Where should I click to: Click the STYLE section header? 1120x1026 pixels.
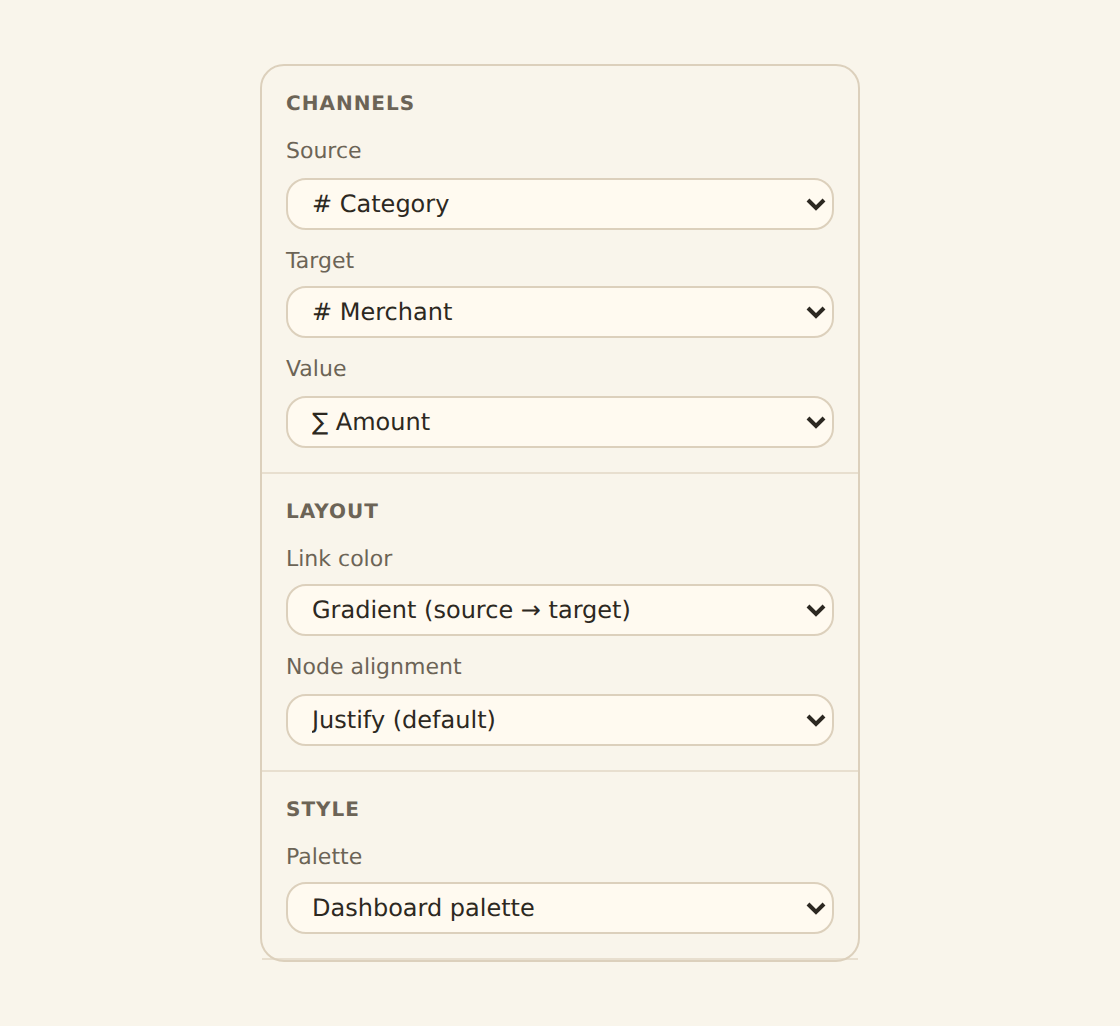coord(323,809)
